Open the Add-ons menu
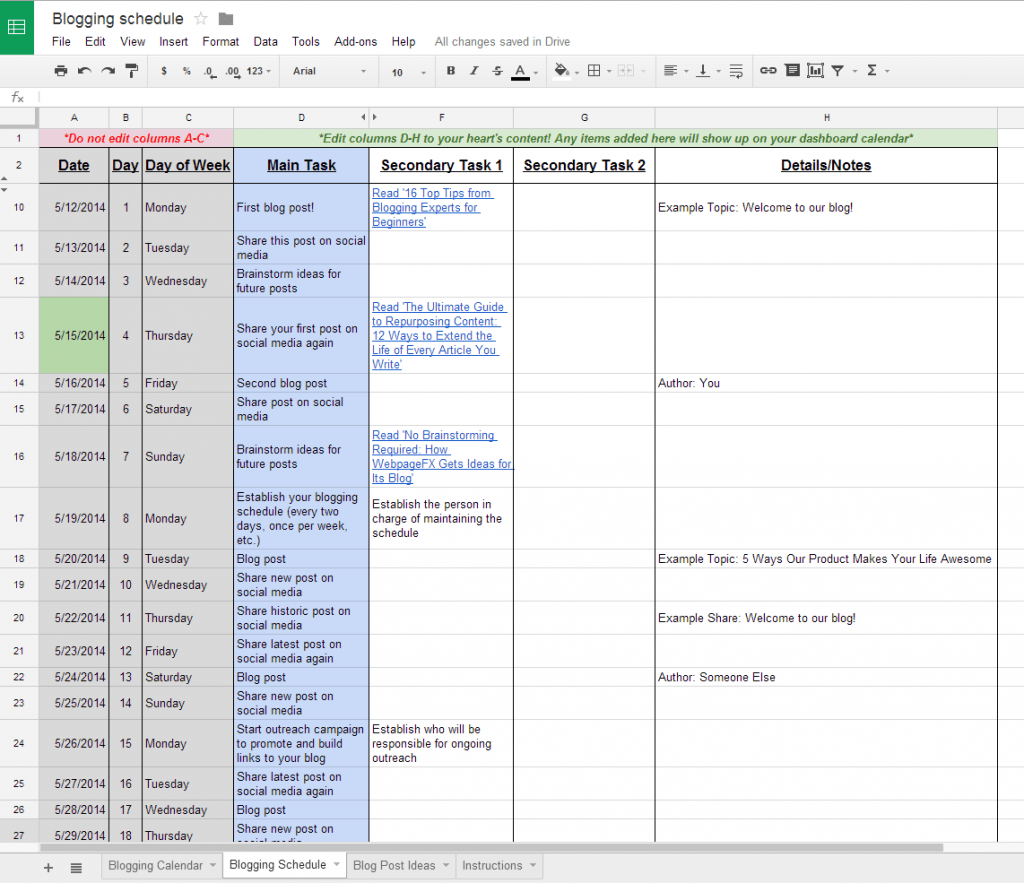The width and height of the screenshot is (1024, 883). (x=355, y=42)
